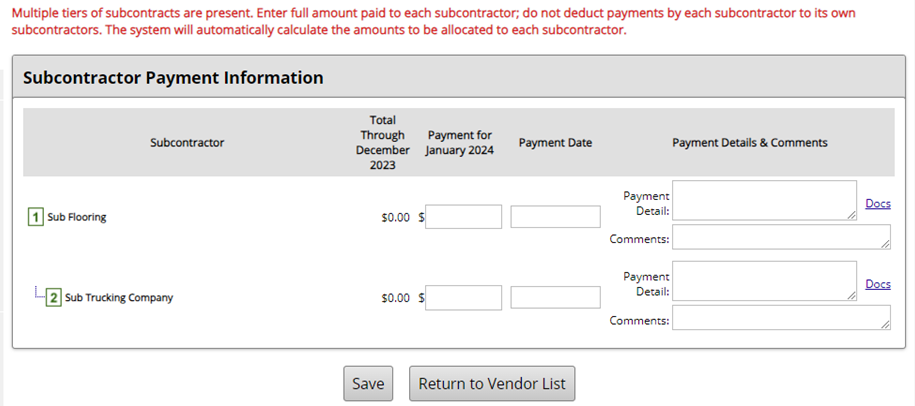
Task: Focus the Payment Detail box for Sub Trucking Company
Action: click(x=763, y=281)
